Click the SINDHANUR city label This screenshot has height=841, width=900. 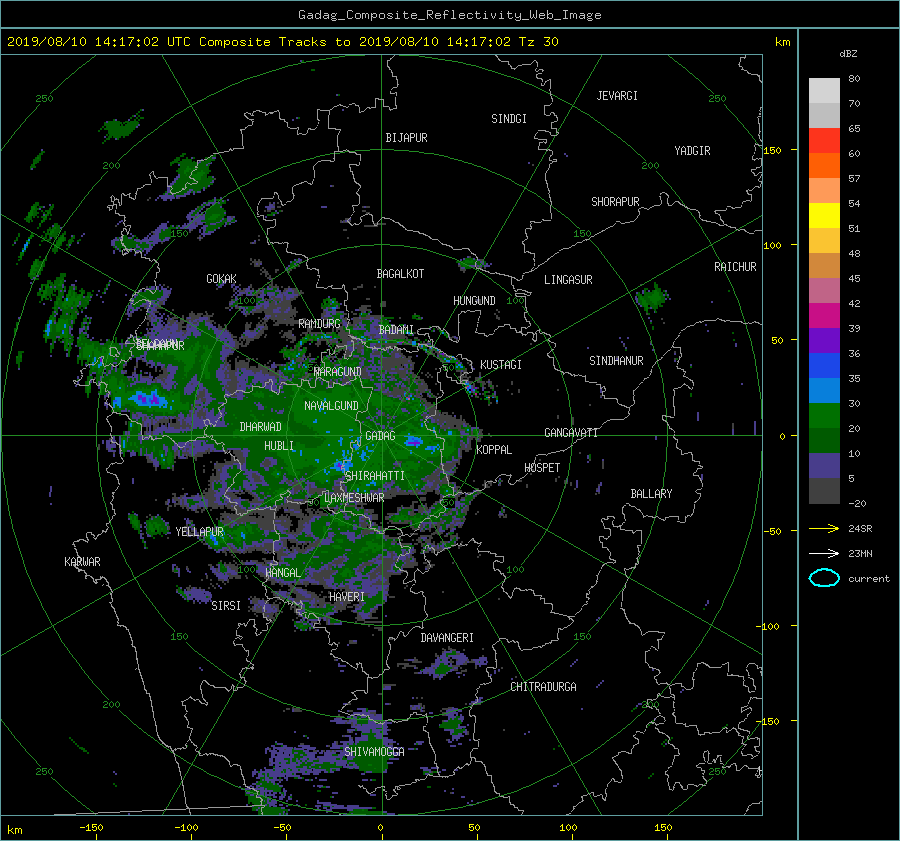pos(616,361)
